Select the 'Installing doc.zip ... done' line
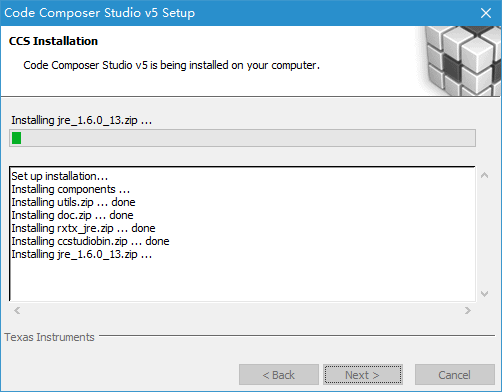The height and width of the screenshot is (392, 502). coord(72,215)
